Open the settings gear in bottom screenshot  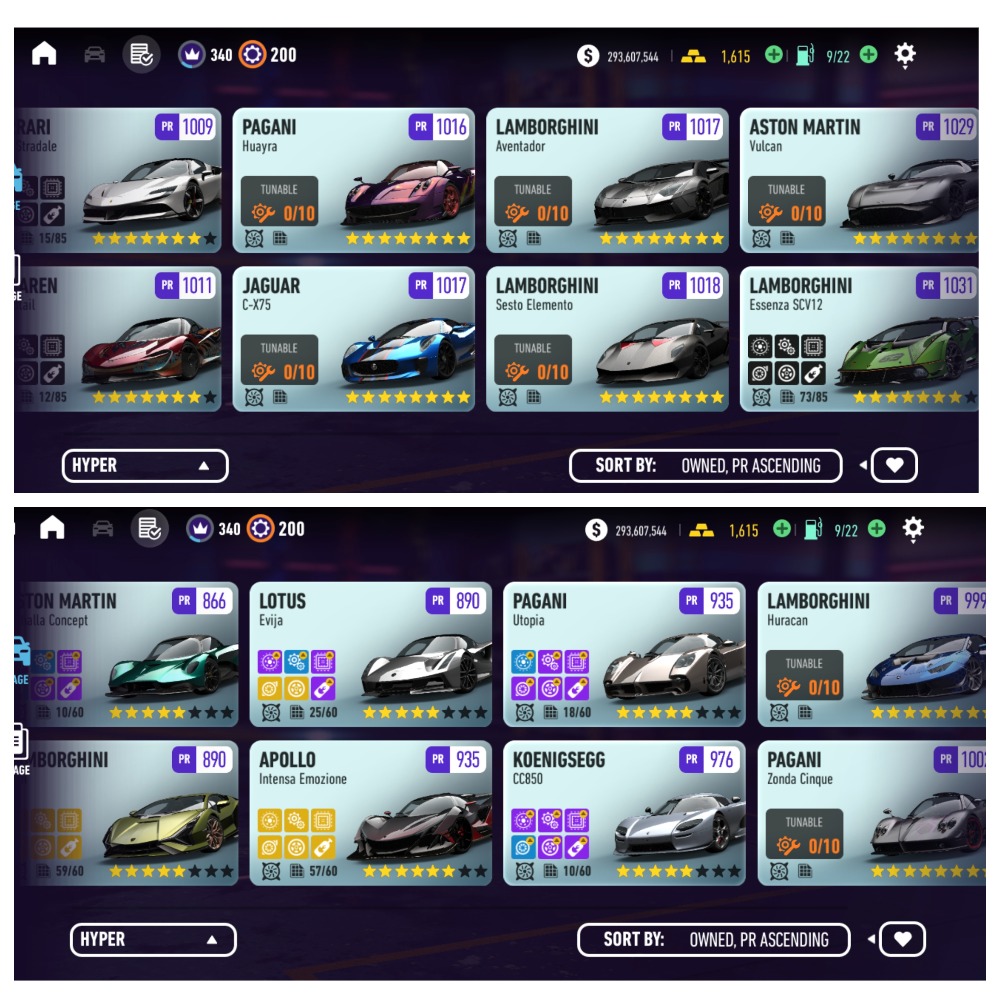click(913, 529)
